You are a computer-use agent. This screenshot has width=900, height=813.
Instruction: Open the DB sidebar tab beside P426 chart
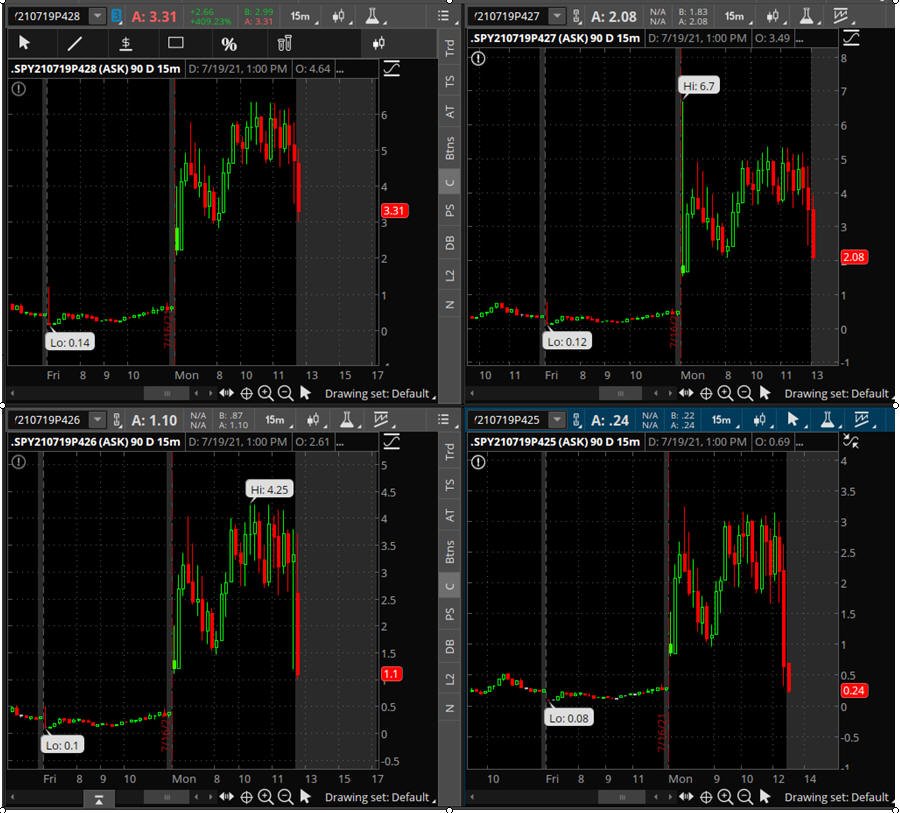[449, 646]
